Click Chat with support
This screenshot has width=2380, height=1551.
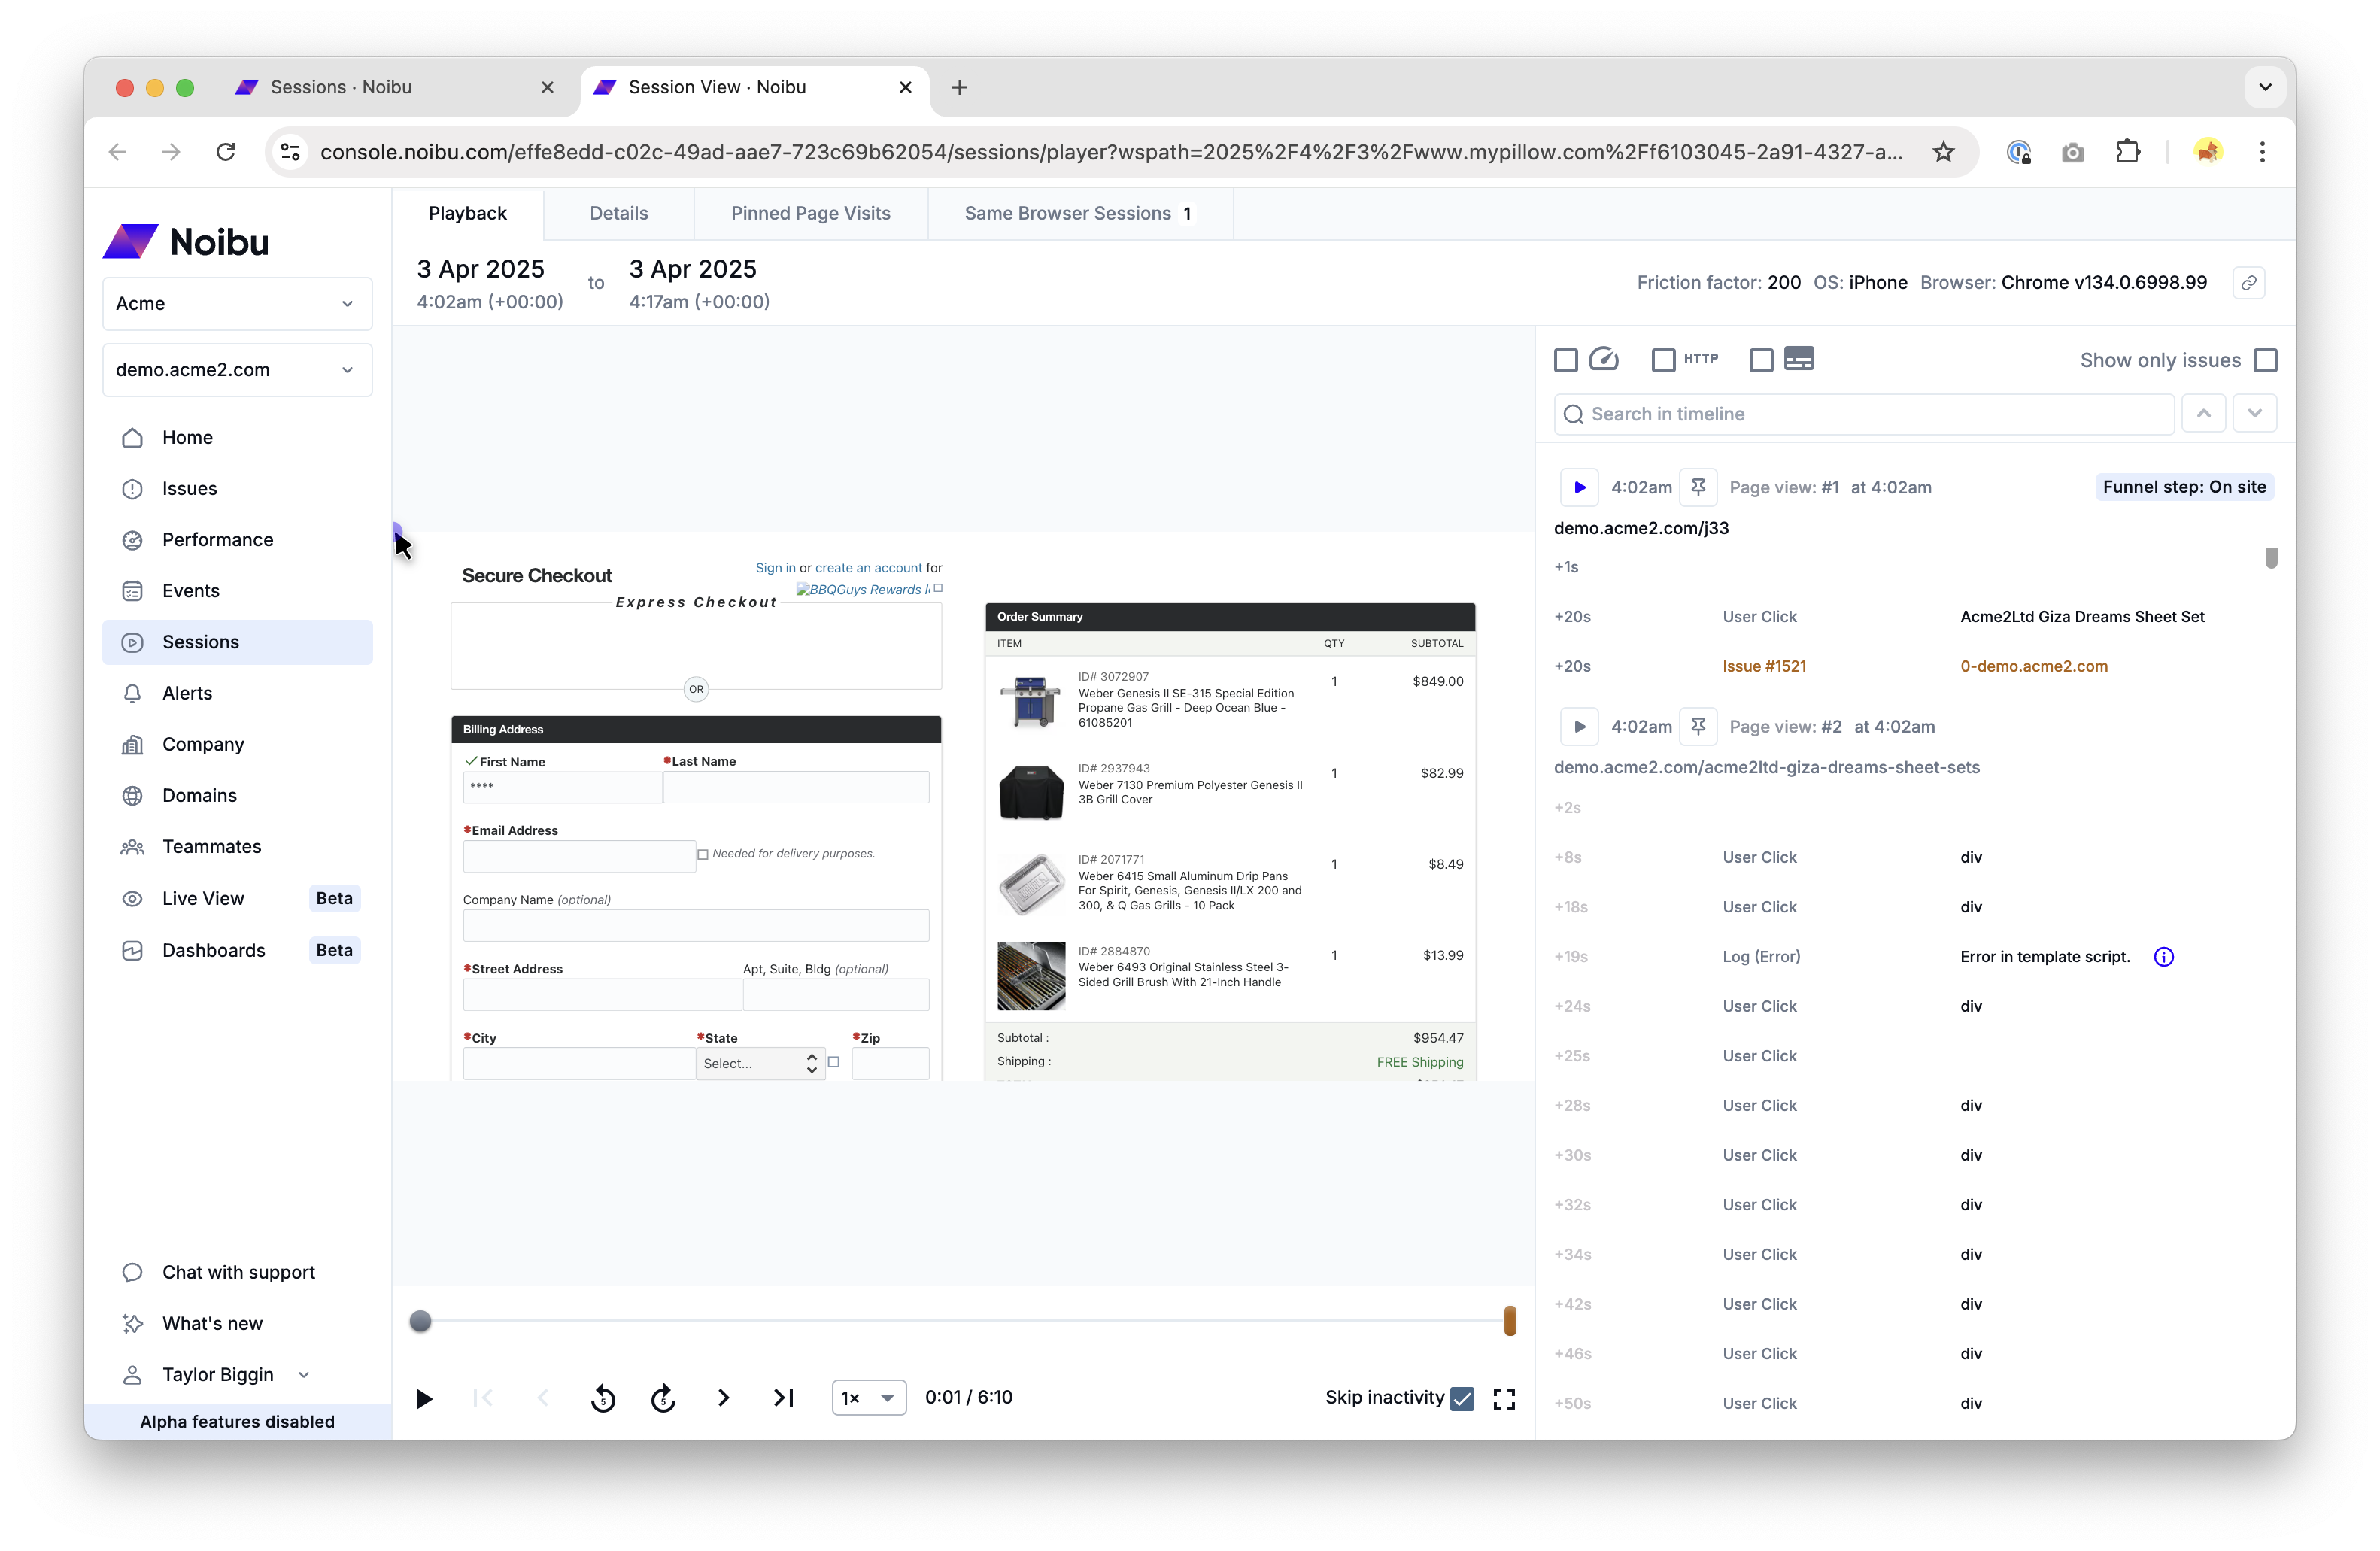tap(238, 1272)
